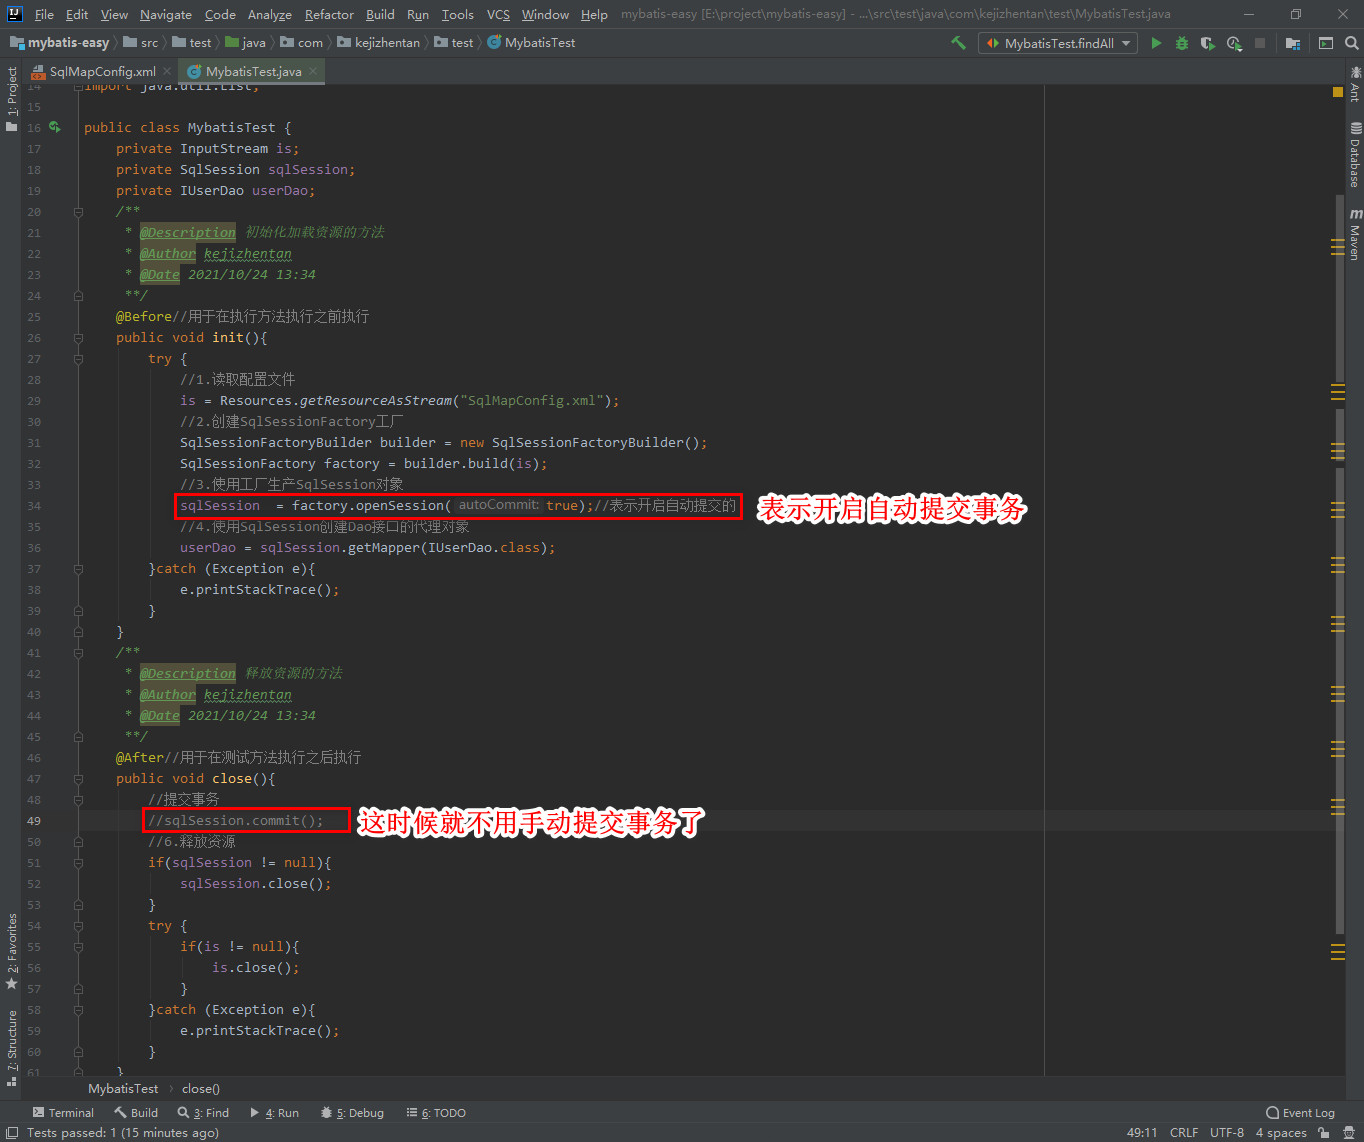Click tool windows quick-access icon at bottom-left
The height and width of the screenshot is (1142, 1364).
click(12, 1132)
